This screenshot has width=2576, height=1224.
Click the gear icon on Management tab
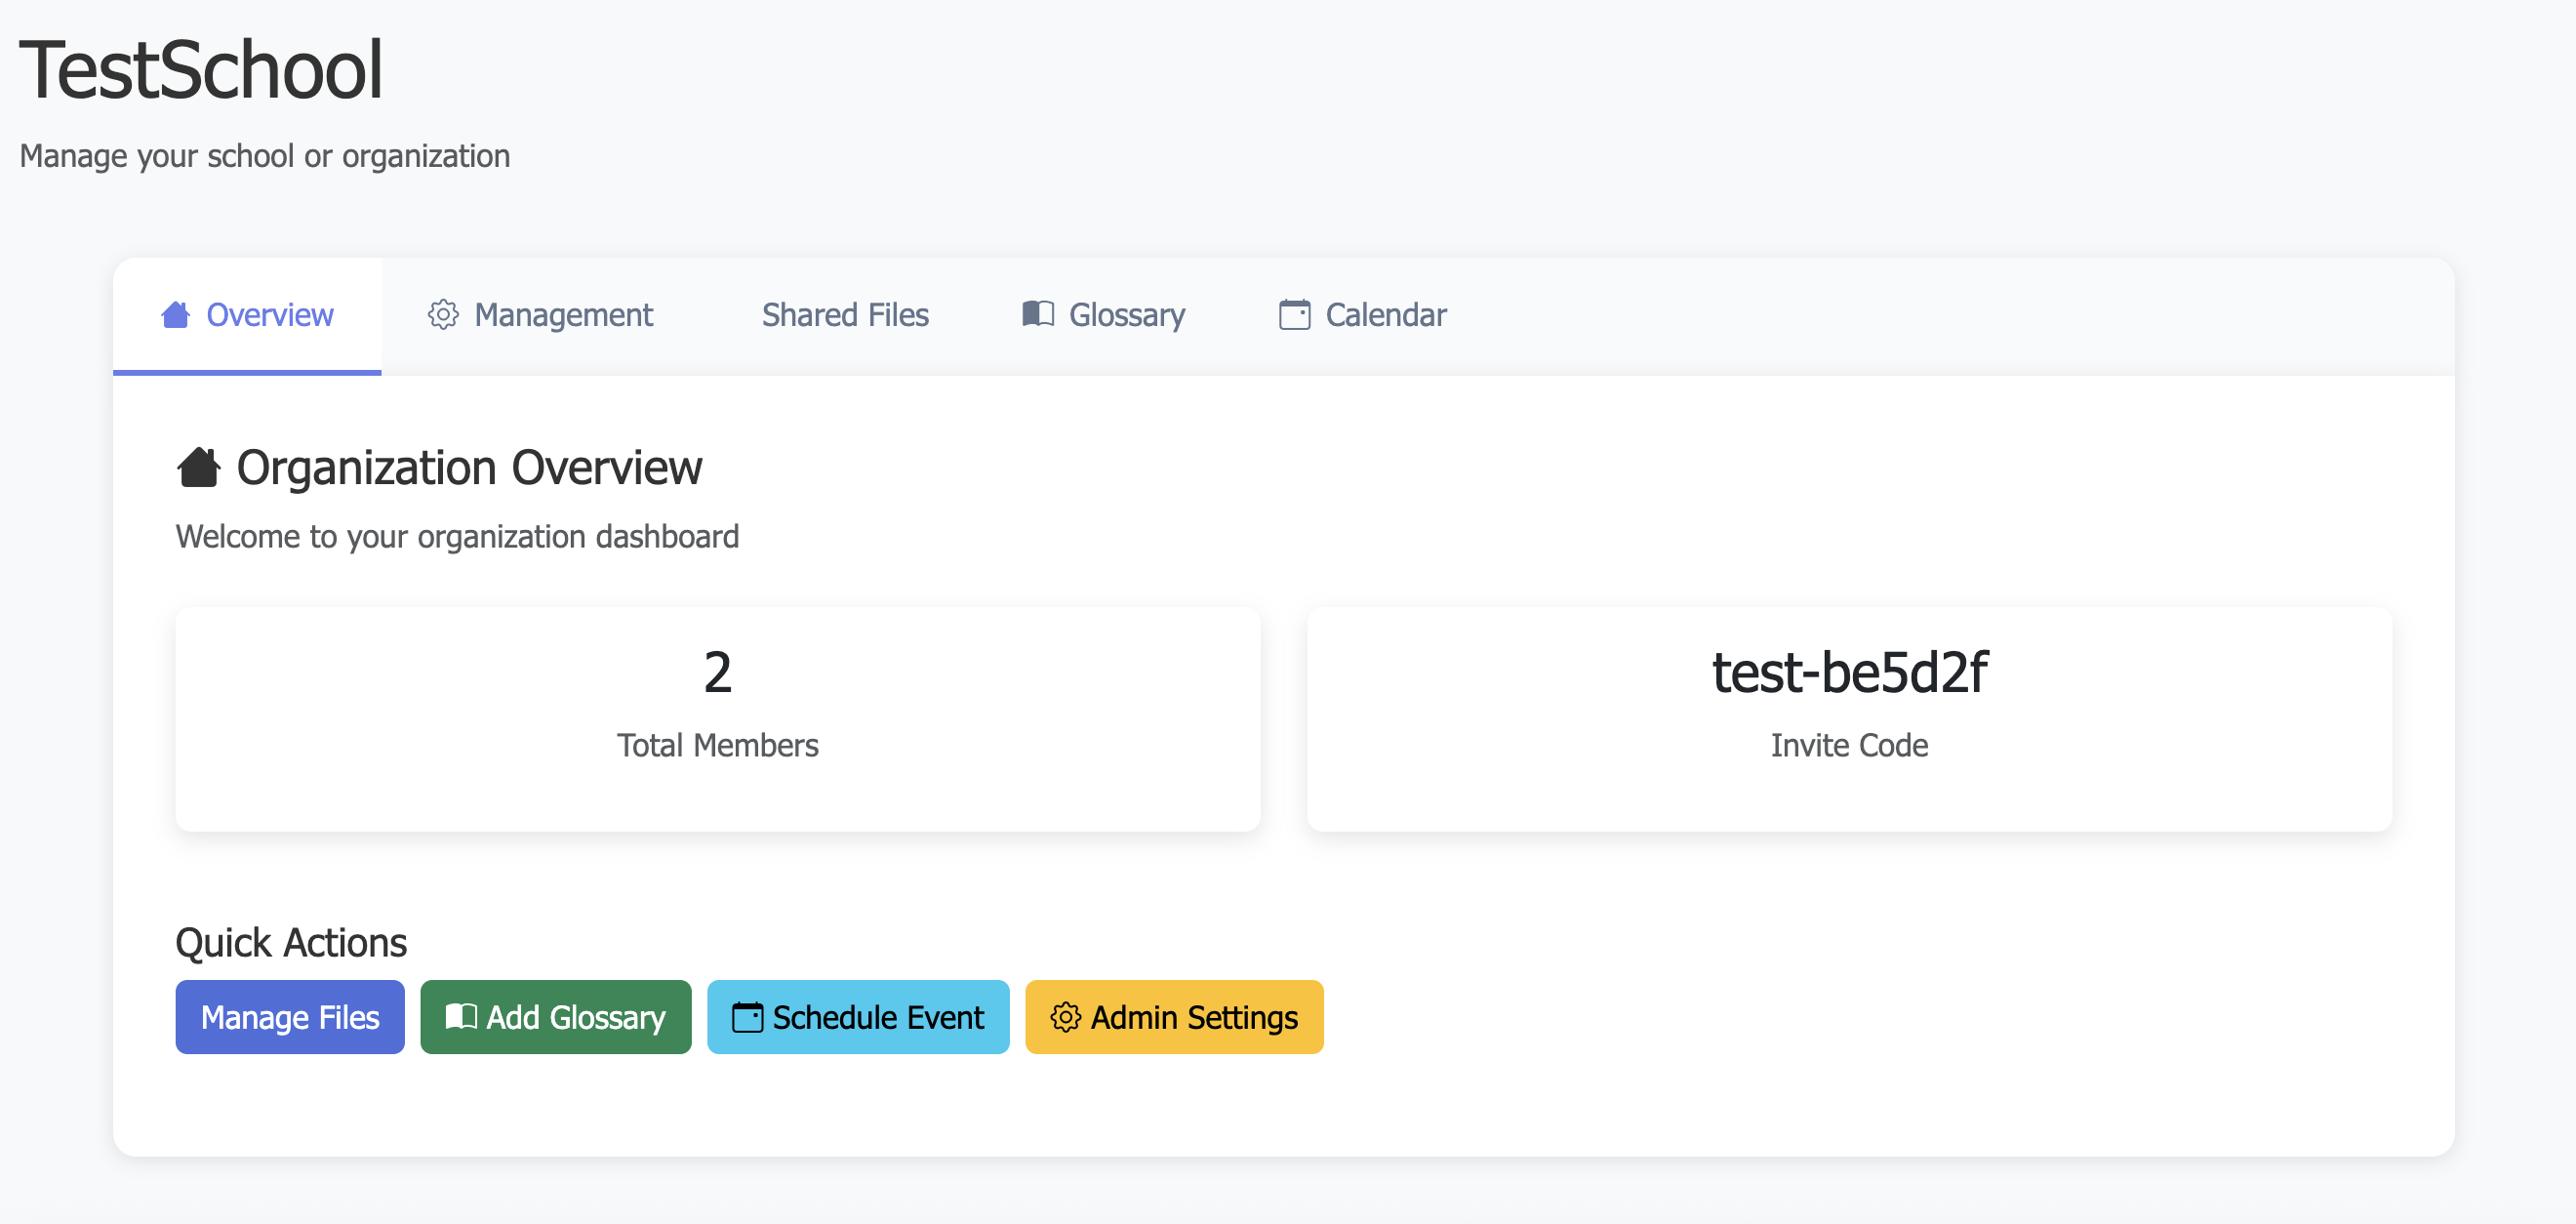[x=443, y=315]
